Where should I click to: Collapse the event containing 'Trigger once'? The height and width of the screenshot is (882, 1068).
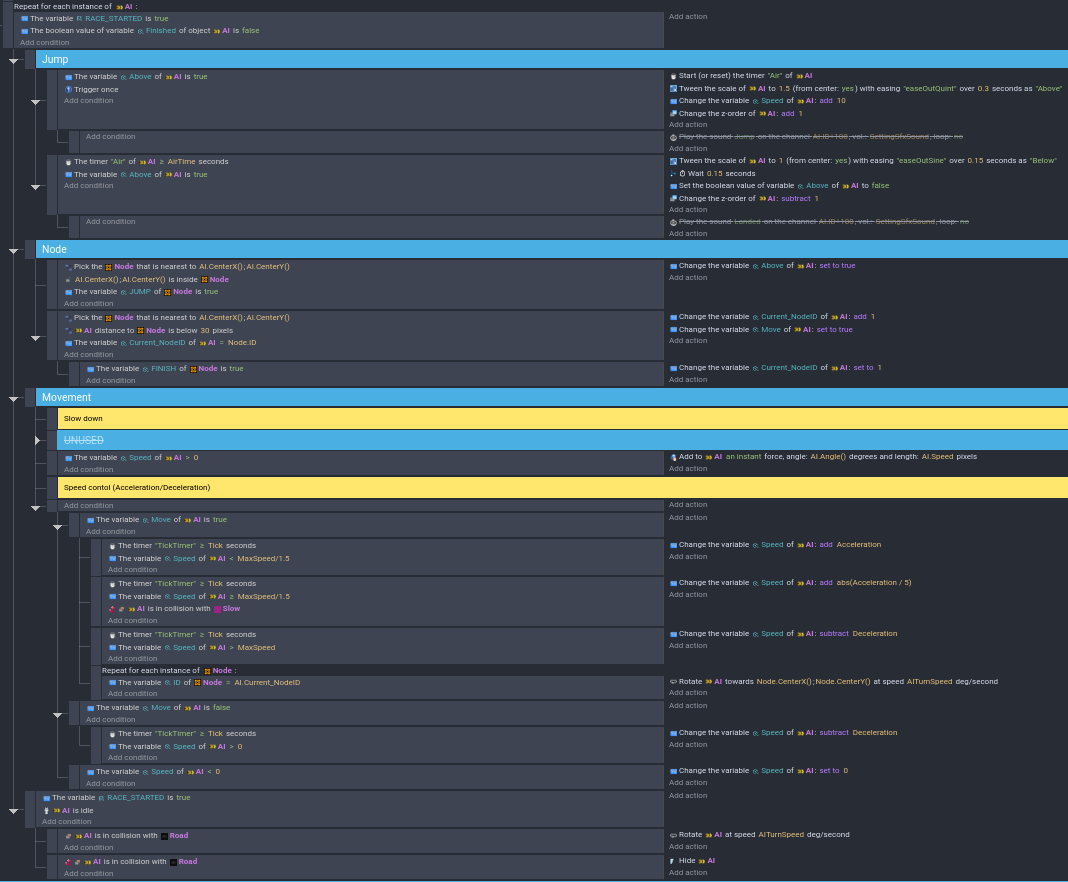tap(35, 102)
